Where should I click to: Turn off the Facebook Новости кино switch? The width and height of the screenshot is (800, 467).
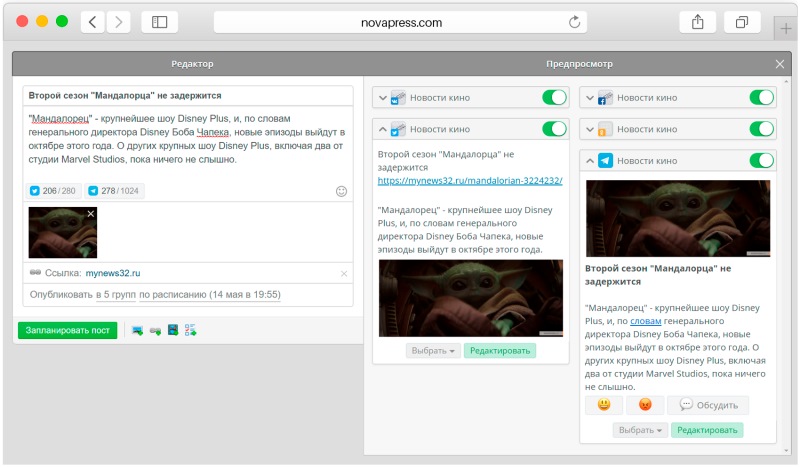pos(762,98)
